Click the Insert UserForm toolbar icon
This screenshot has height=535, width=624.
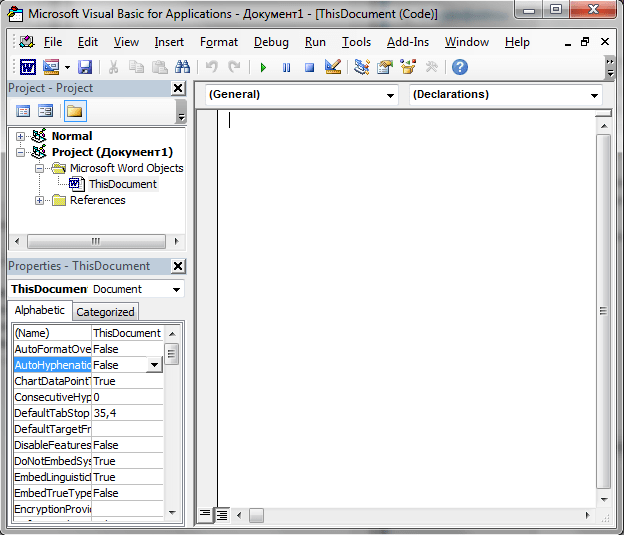tap(51, 67)
